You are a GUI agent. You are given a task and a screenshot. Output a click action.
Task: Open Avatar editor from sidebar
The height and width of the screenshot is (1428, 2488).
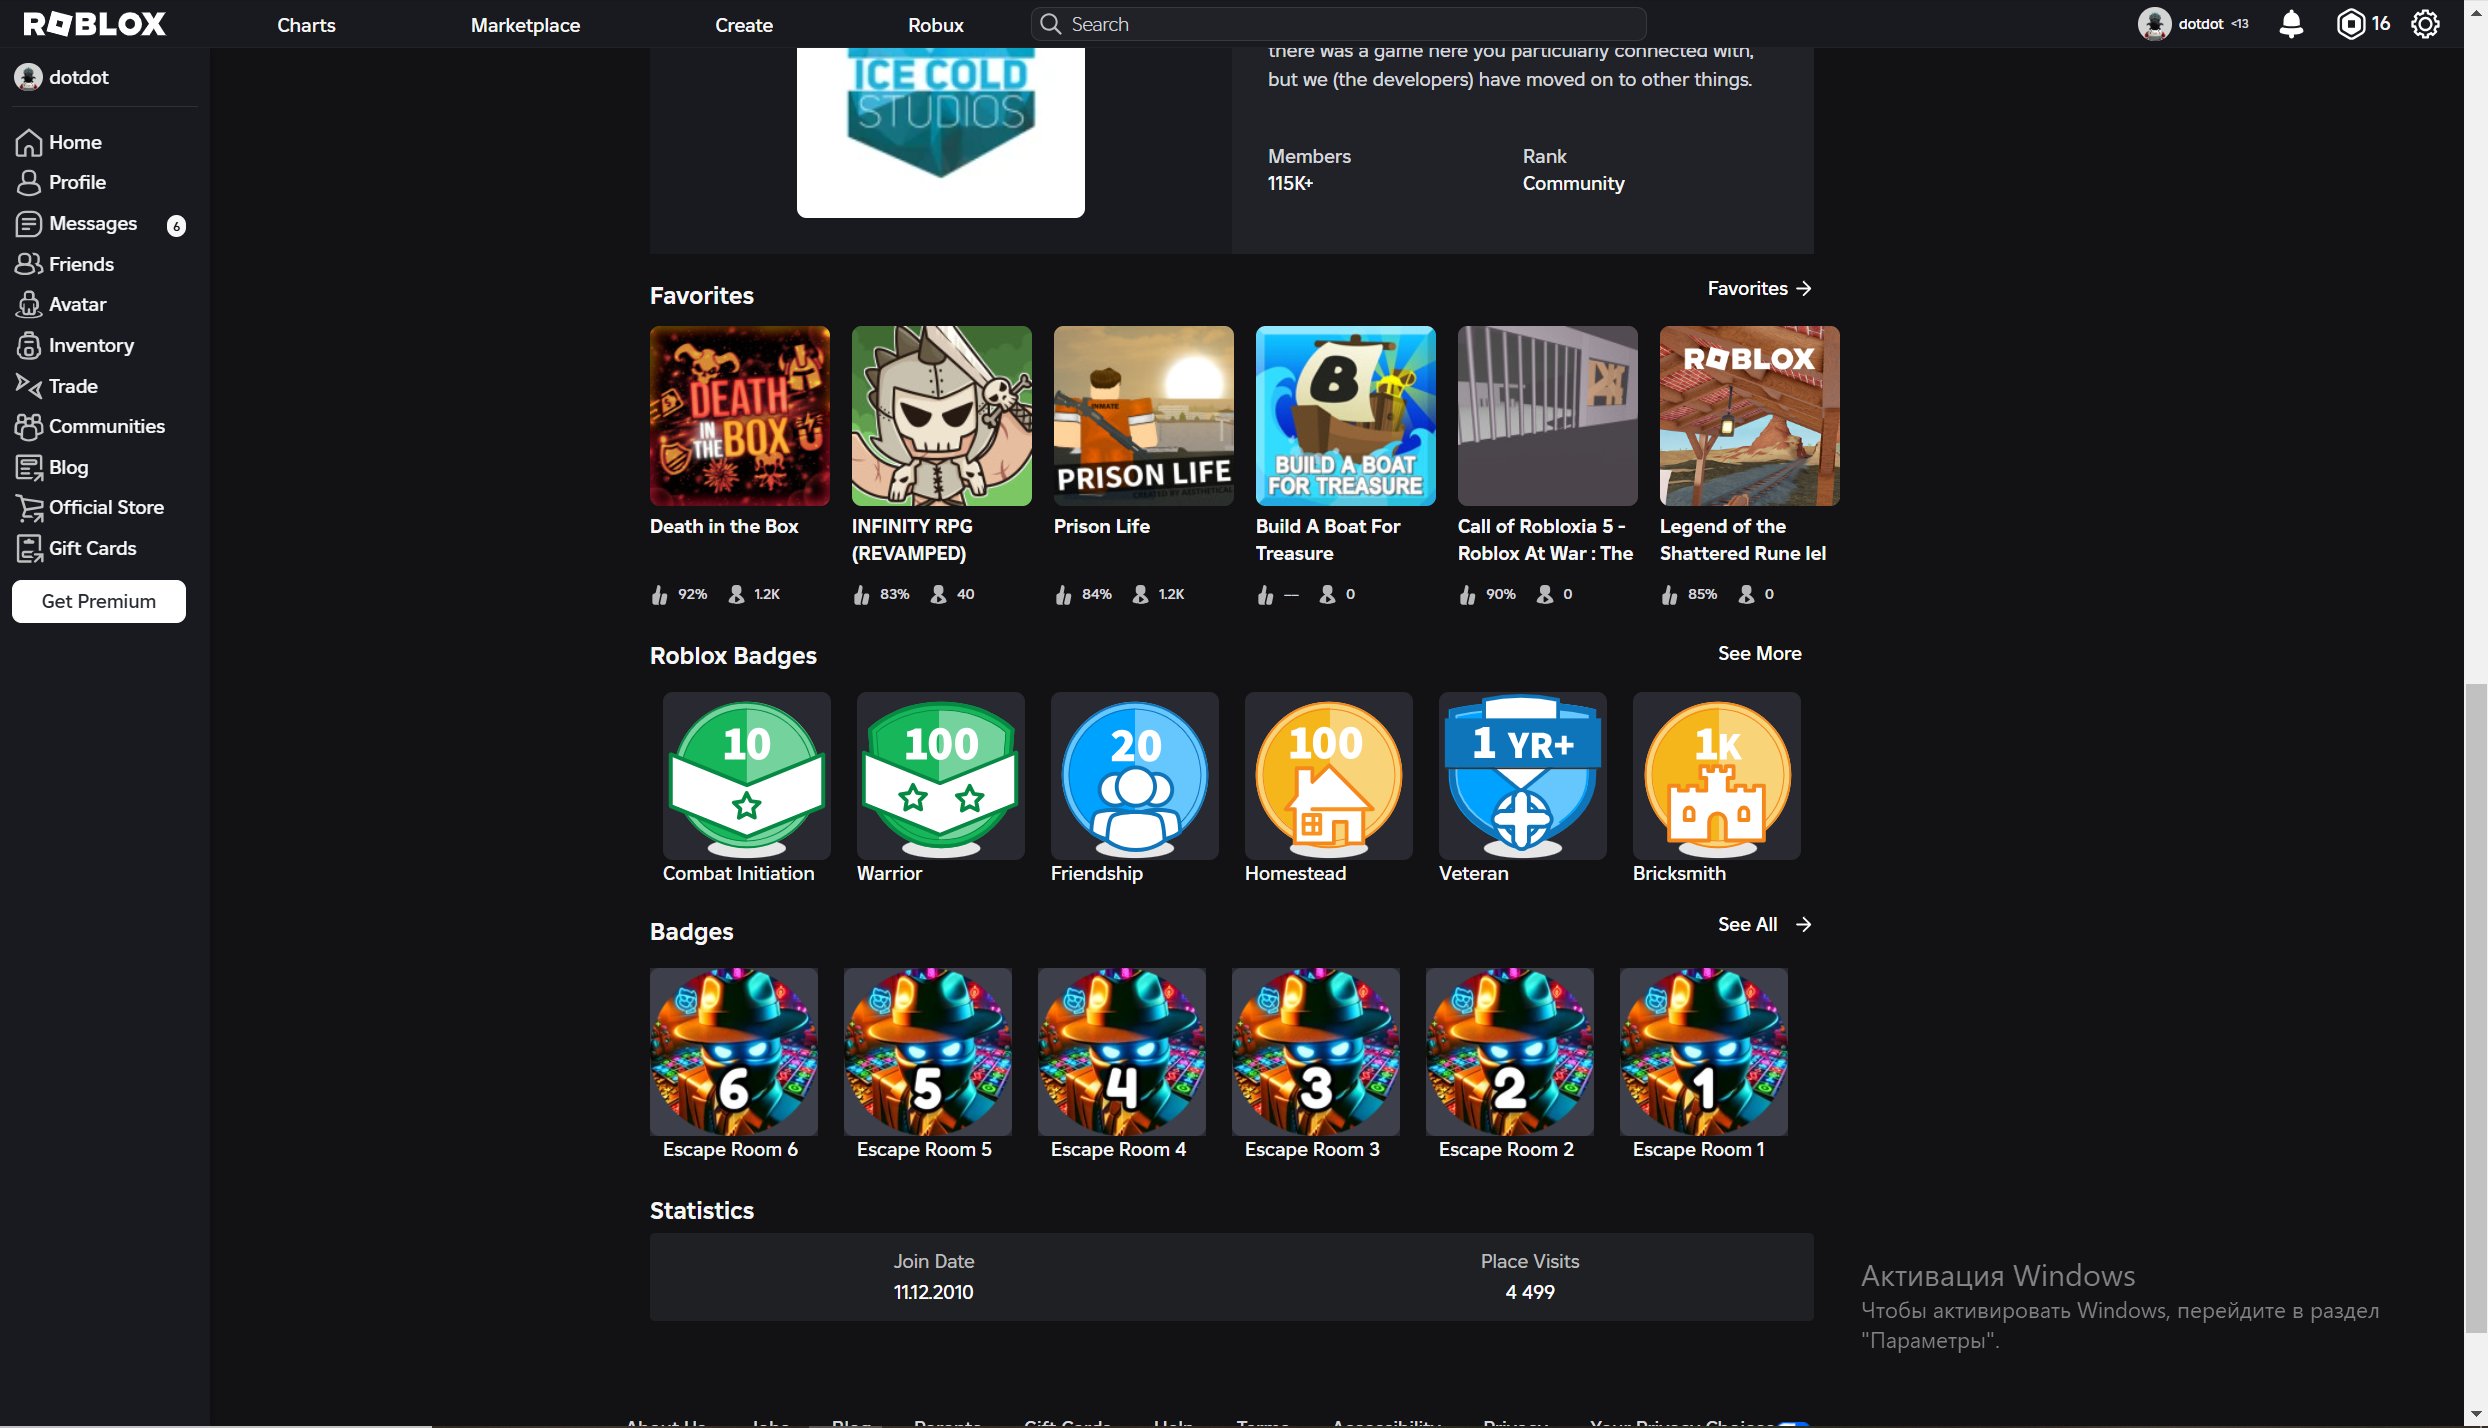tap(61, 304)
